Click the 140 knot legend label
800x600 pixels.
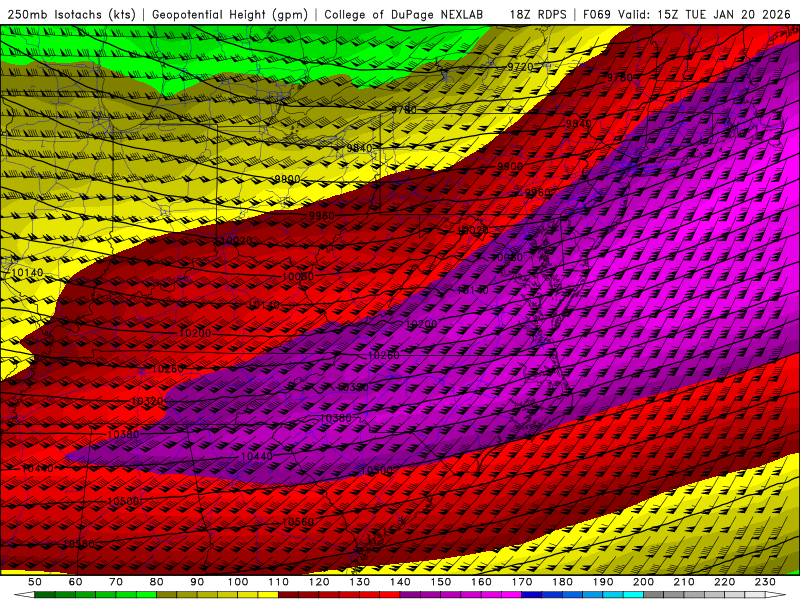click(400, 582)
